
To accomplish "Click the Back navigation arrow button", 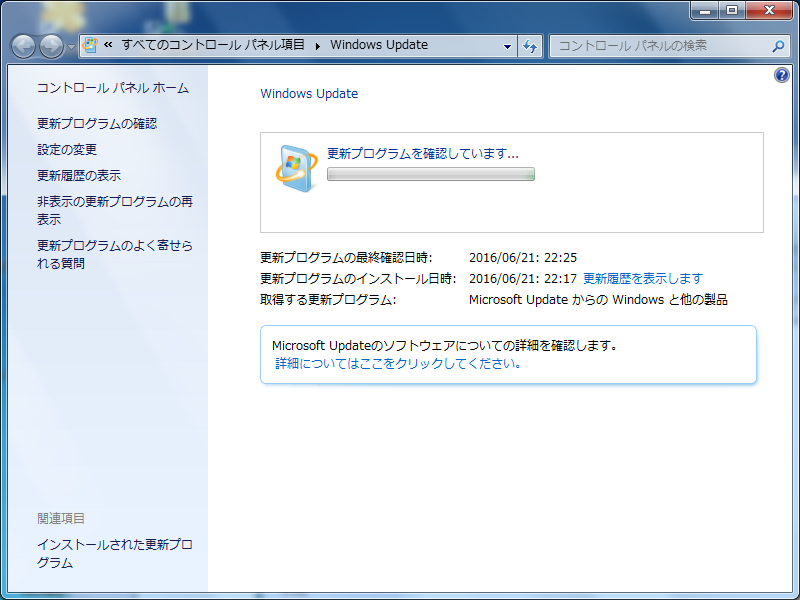I will coord(23,46).
